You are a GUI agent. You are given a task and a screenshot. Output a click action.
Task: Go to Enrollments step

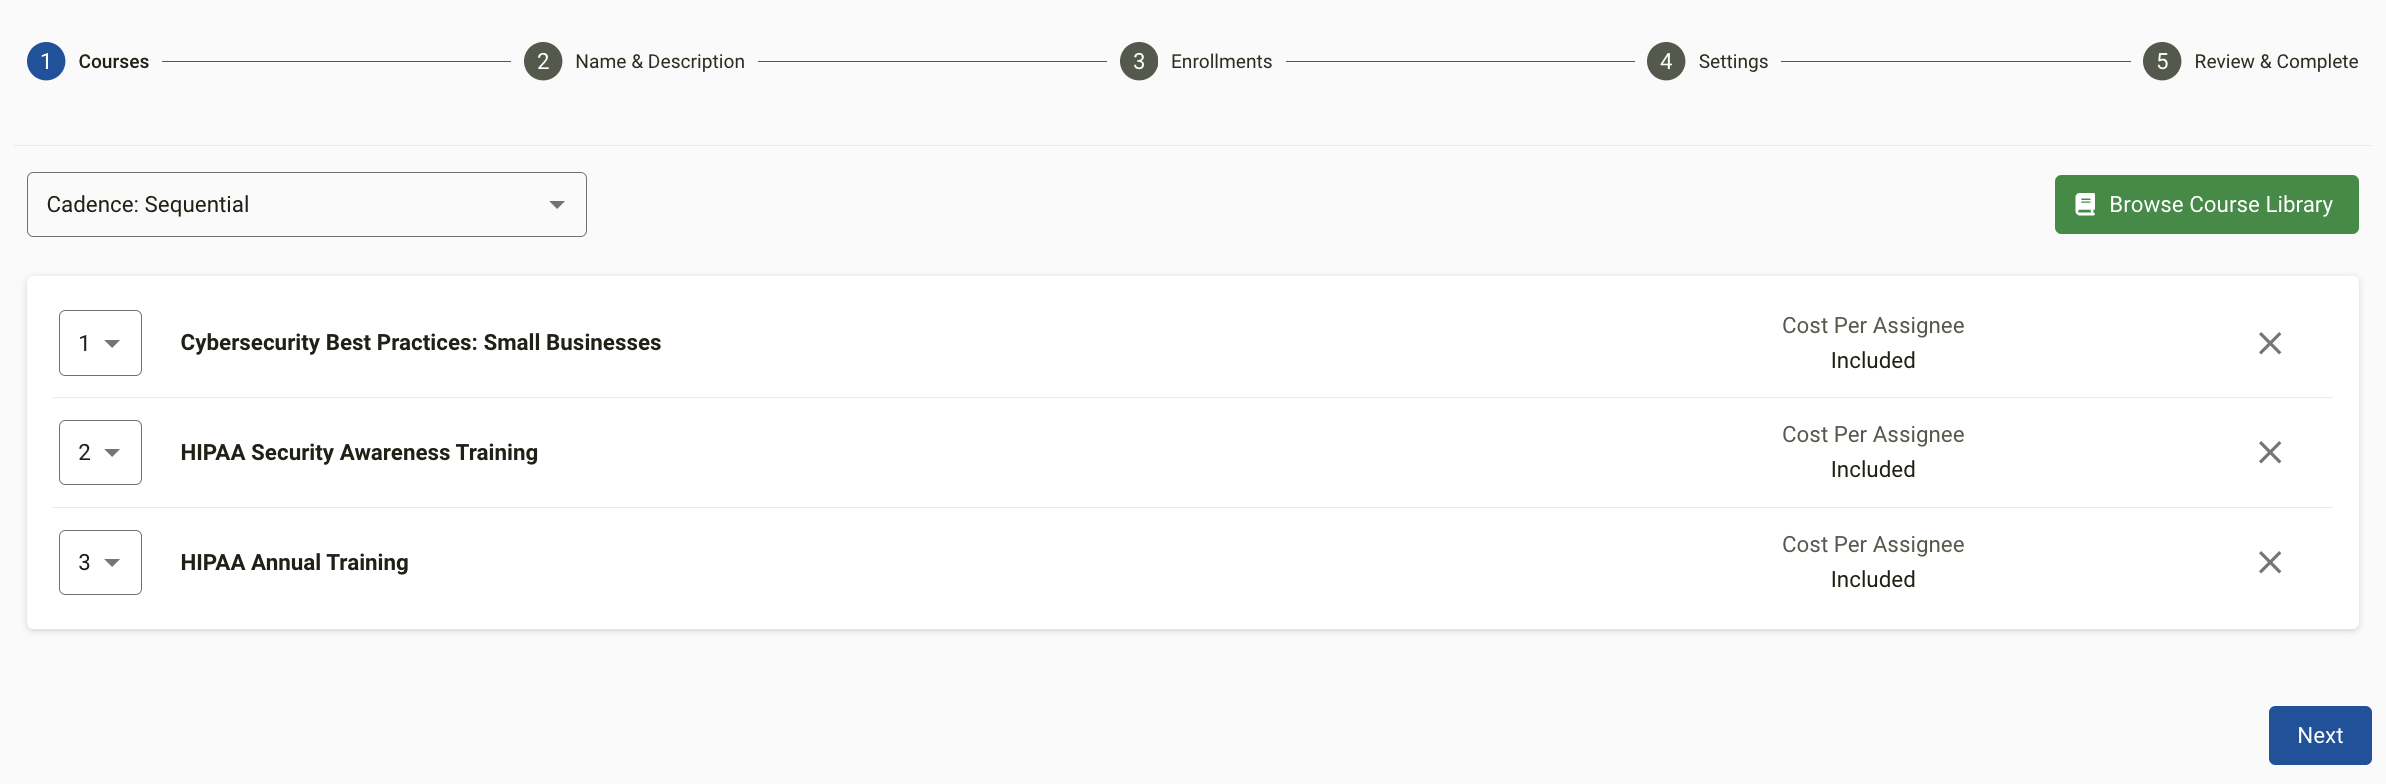click(1221, 62)
